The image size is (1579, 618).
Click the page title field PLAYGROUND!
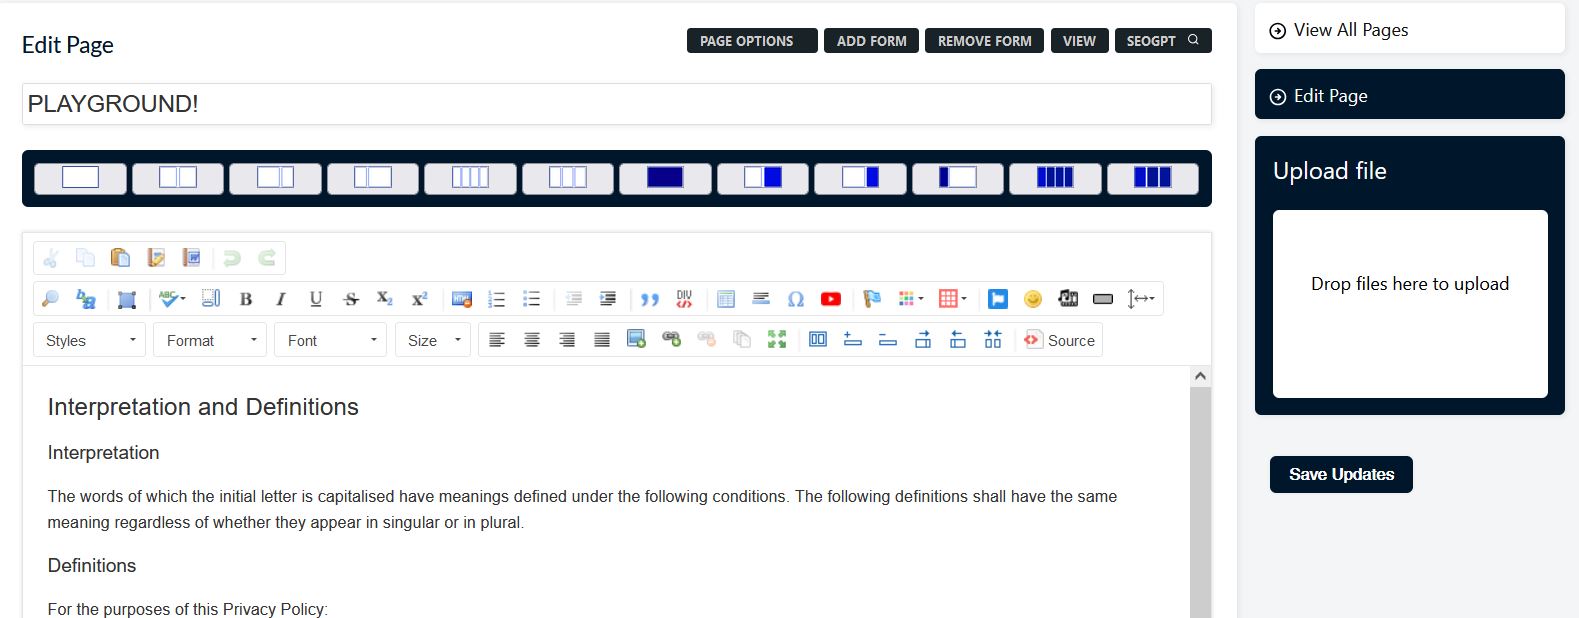[x=616, y=104]
